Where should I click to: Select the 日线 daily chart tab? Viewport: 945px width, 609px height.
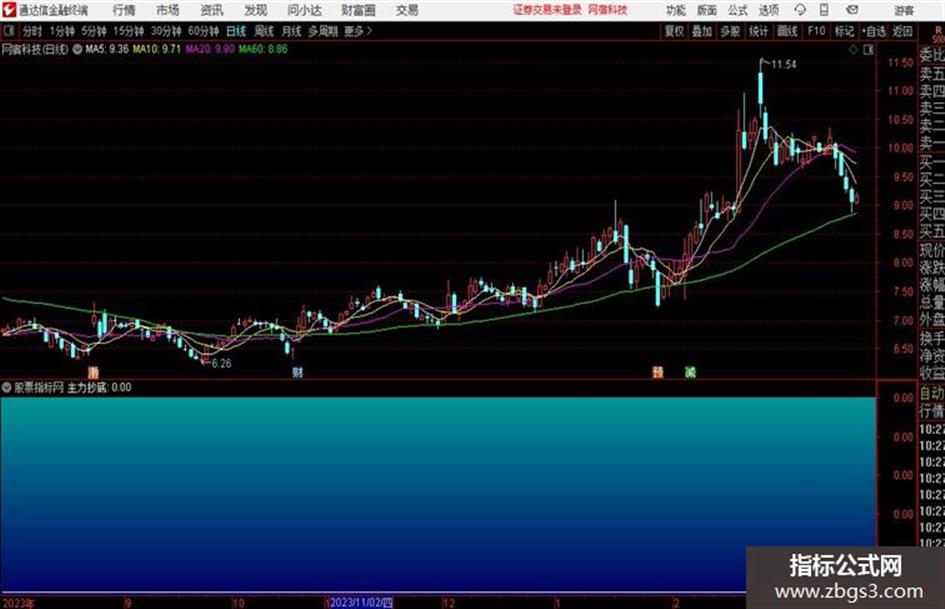coord(236,31)
